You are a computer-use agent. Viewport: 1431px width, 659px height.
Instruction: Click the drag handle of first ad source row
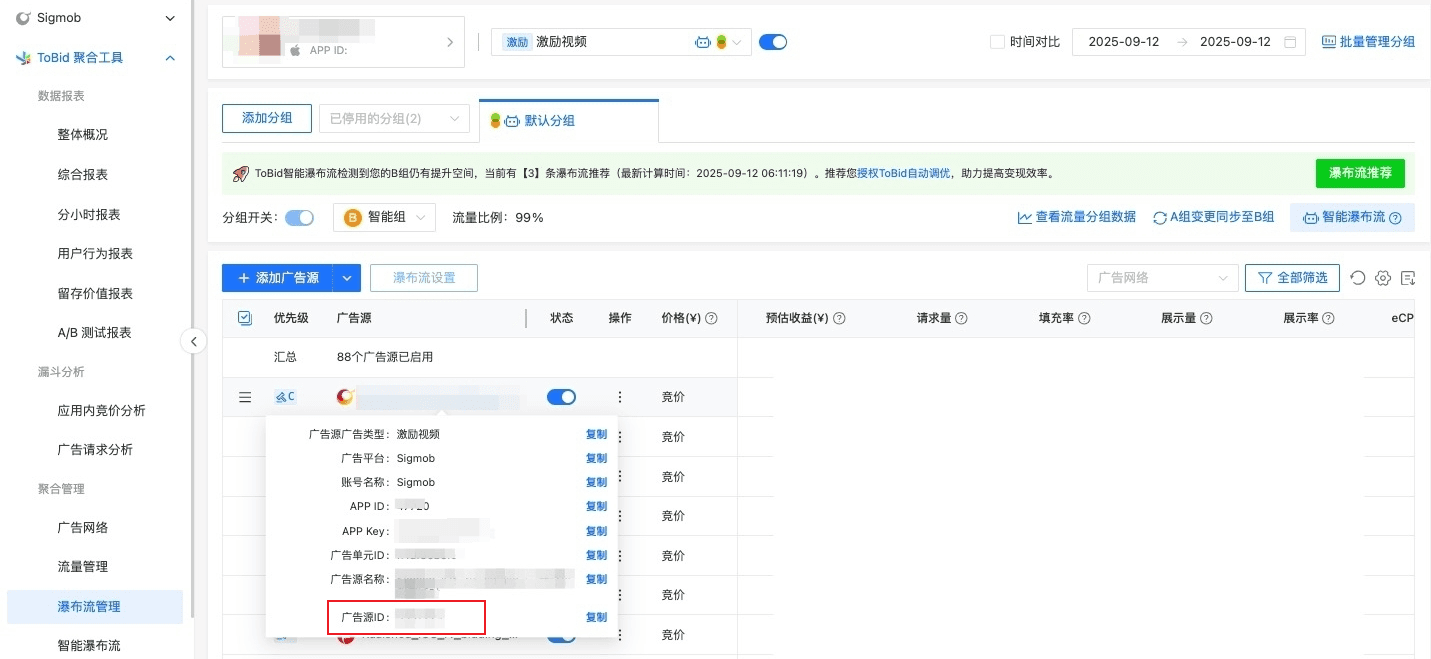245,397
